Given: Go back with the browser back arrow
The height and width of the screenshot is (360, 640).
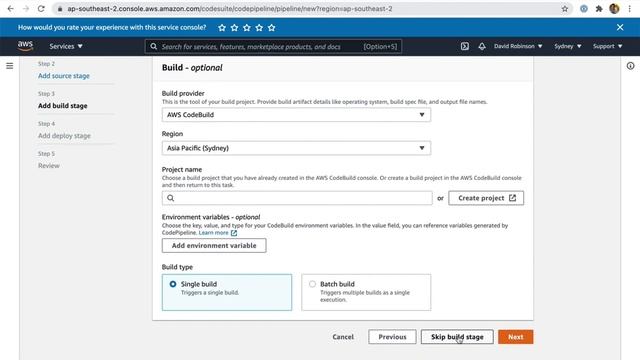Looking at the screenshot, I should coord(11,9).
